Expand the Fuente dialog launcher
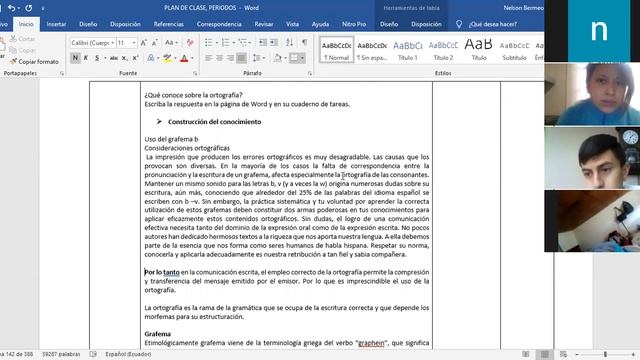The image size is (640, 360). click(x=195, y=73)
